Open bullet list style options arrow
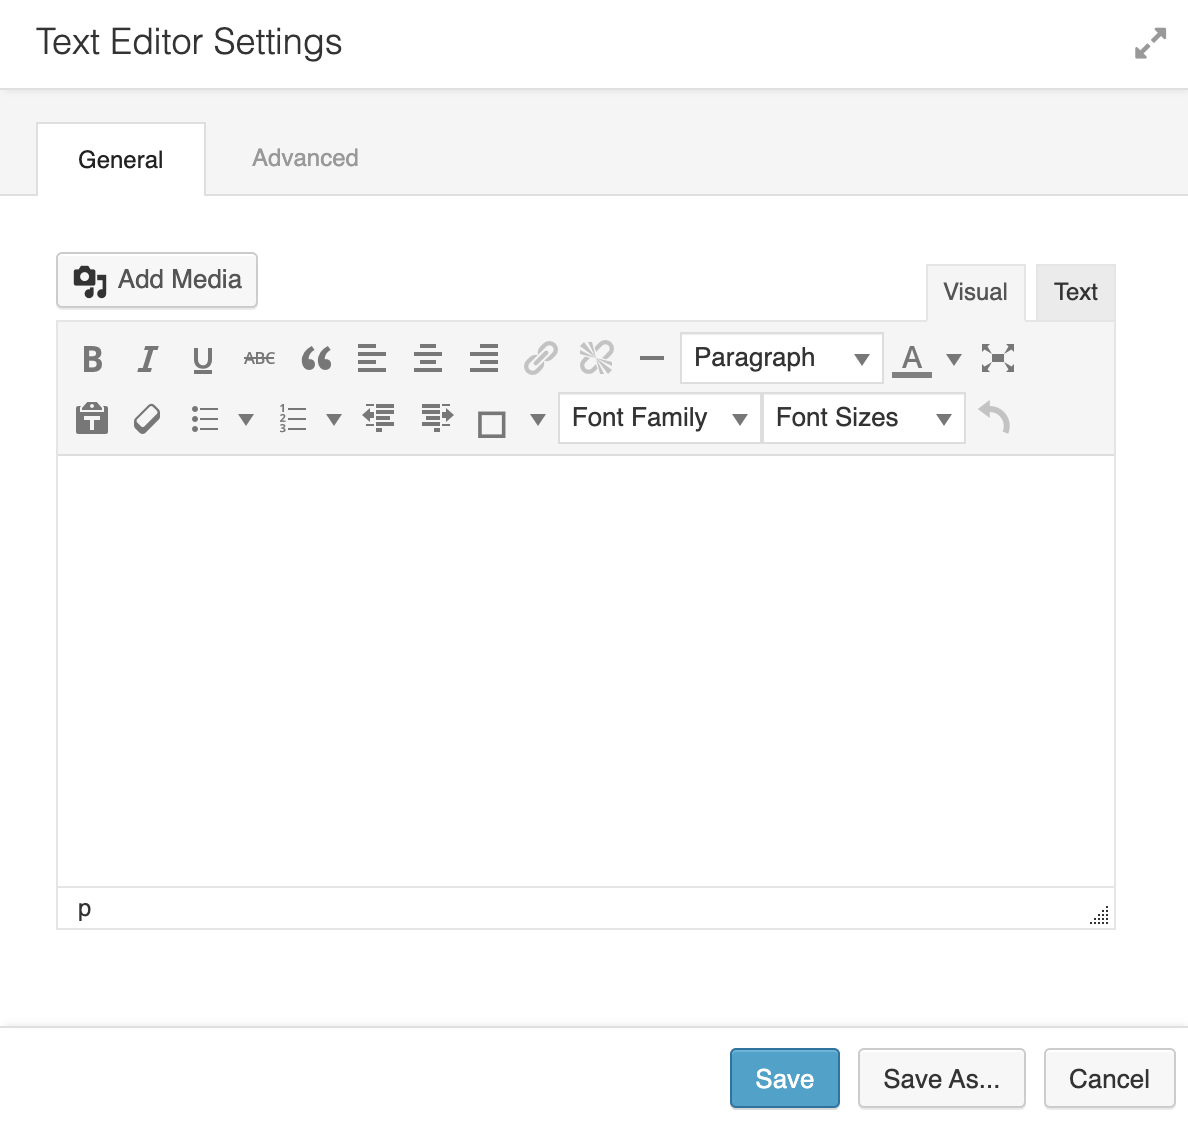1188x1122 pixels. 245,419
